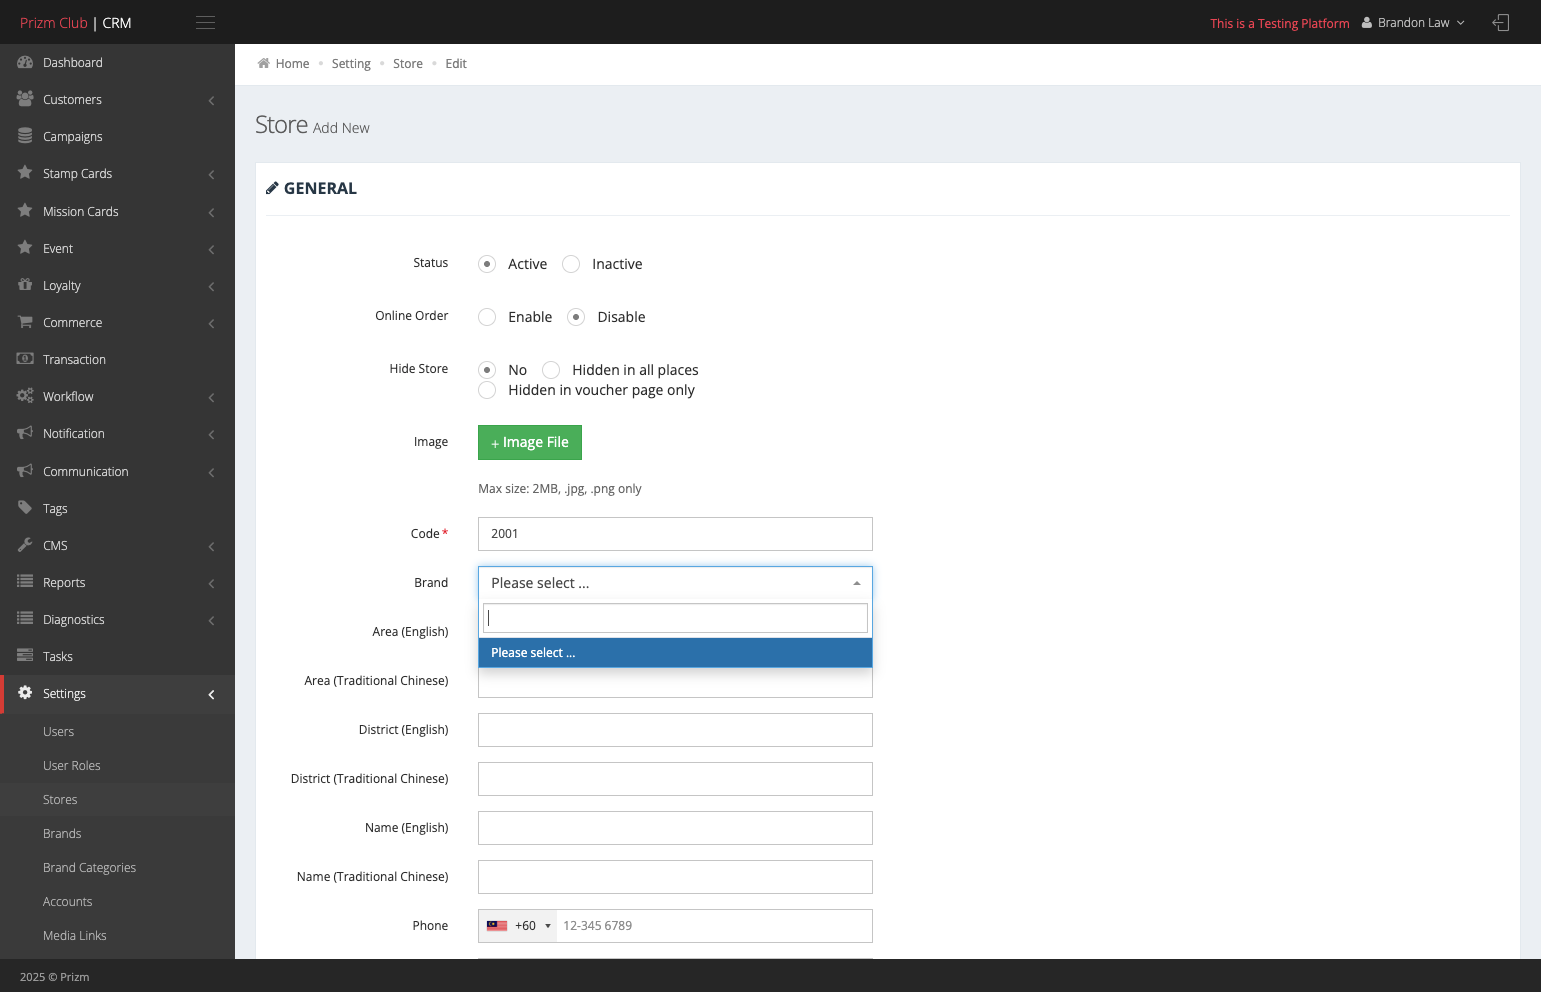1541x992 pixels.
Task: Open the phone country code dropdown
Action: 518,926
